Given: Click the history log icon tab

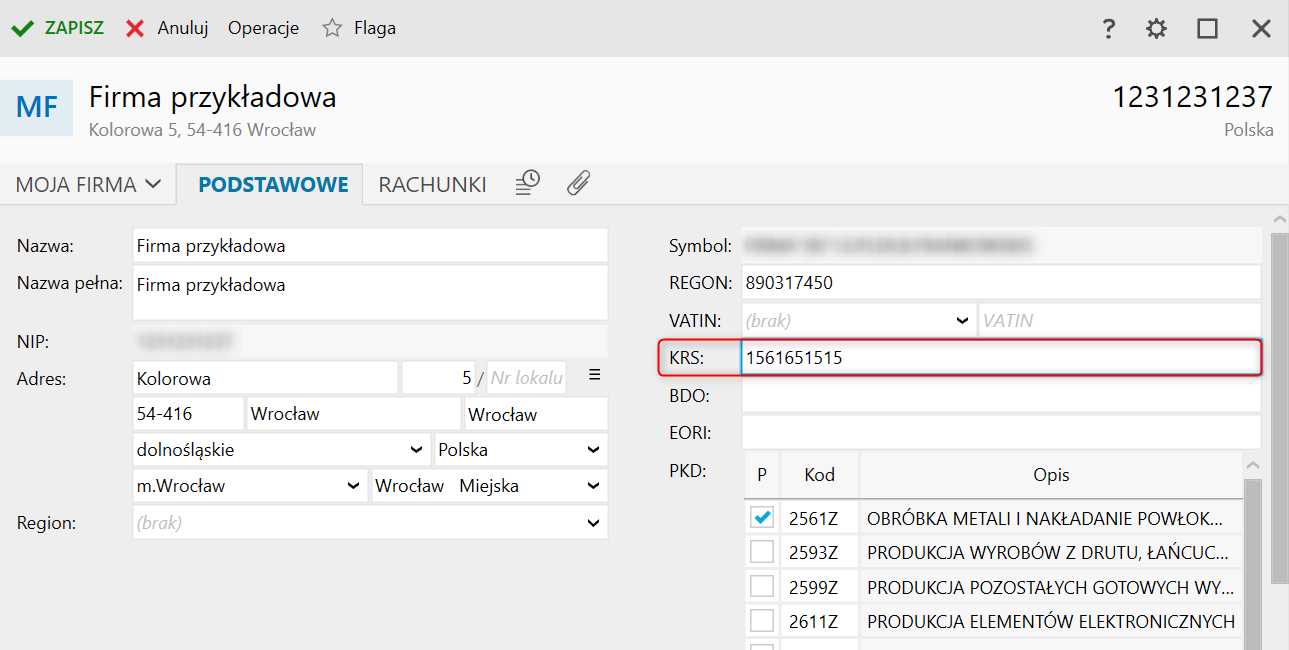Looking at the screenshot, I should [x=527, y=183].
